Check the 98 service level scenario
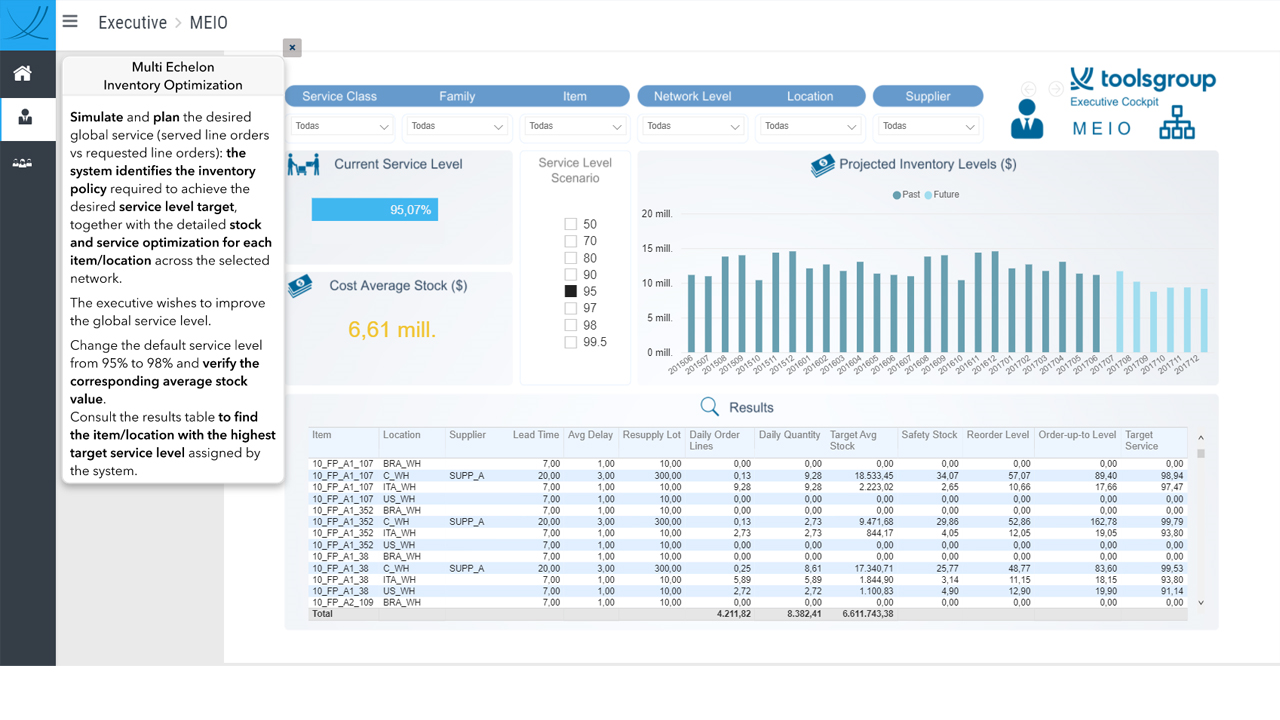Viewport: 1280px width, 720px height. pos(570,325)
